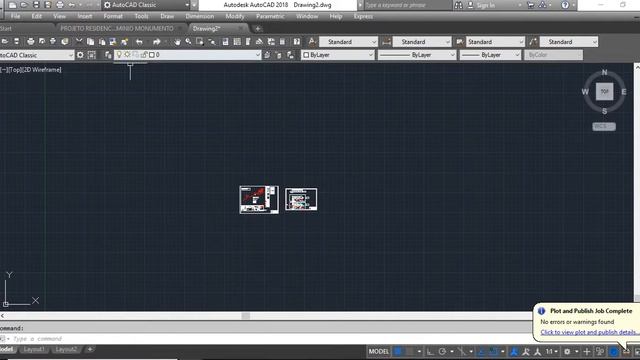Click Make Object's Layer Current icon

pyautogui.click(x=267, y=55)
